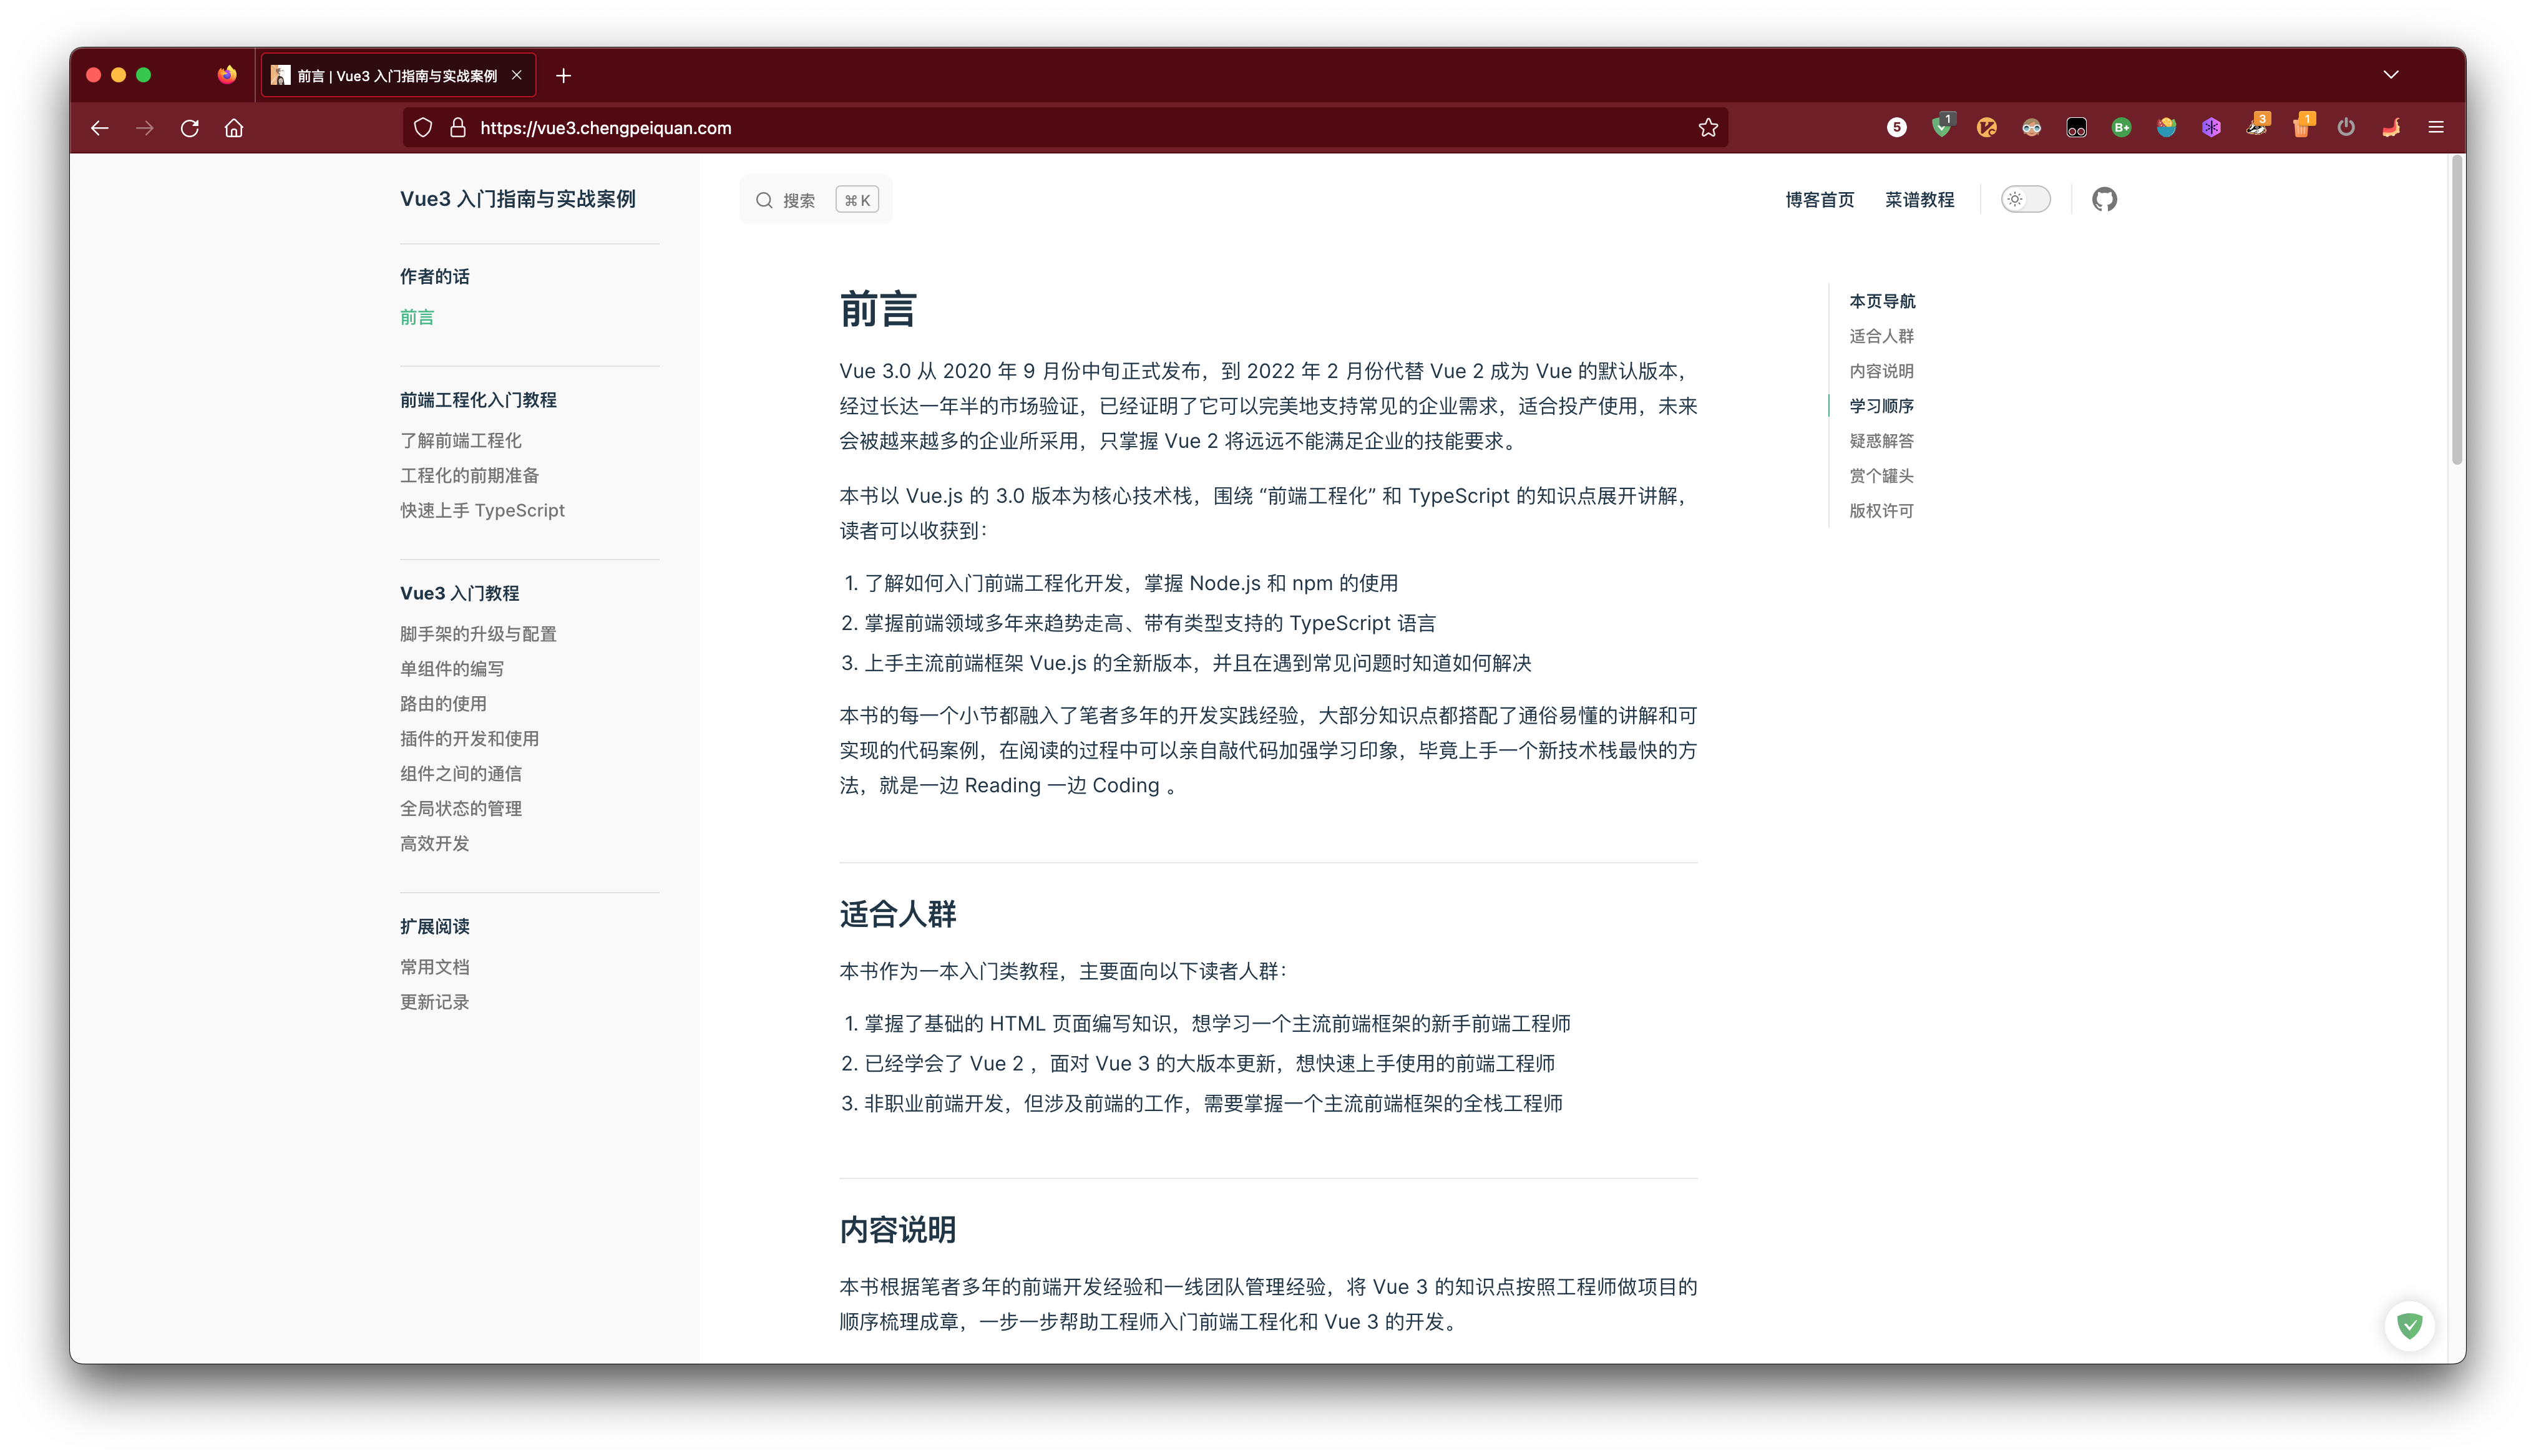Click the orange trash can extension icon
Viewport: 2536px width, 1456px height.
[2301, 128]
